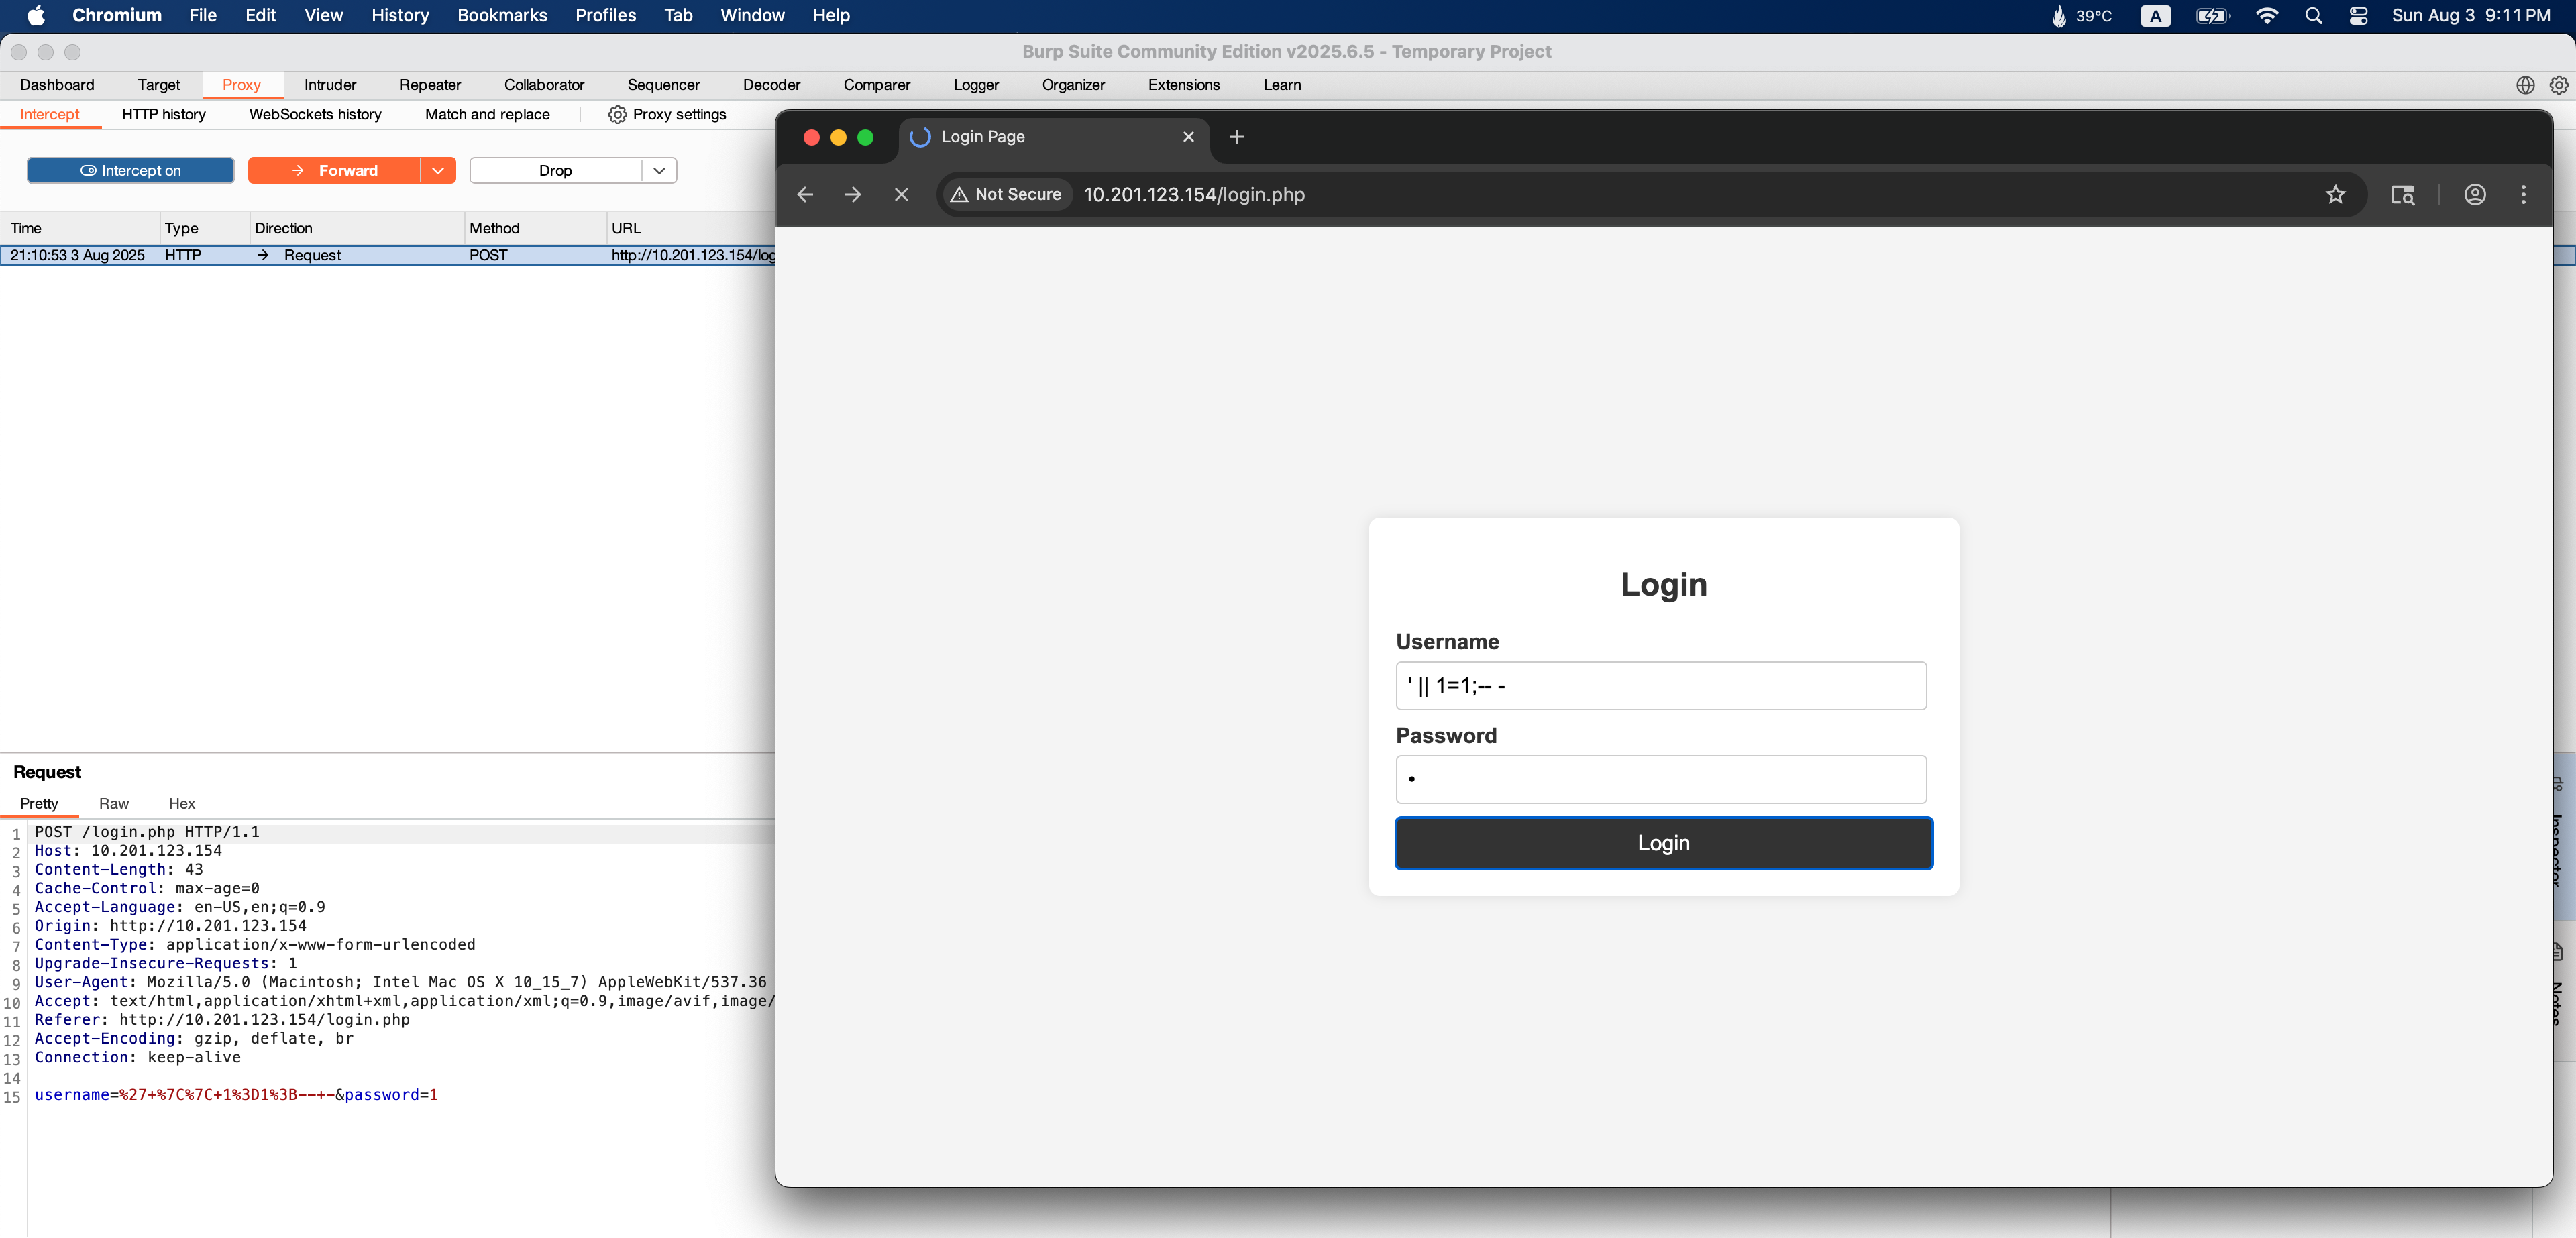This screenshot has width=2576, height=1238.
Task: Open the Bookmarks menu in menu bar
Action: (x=501, y=15)
